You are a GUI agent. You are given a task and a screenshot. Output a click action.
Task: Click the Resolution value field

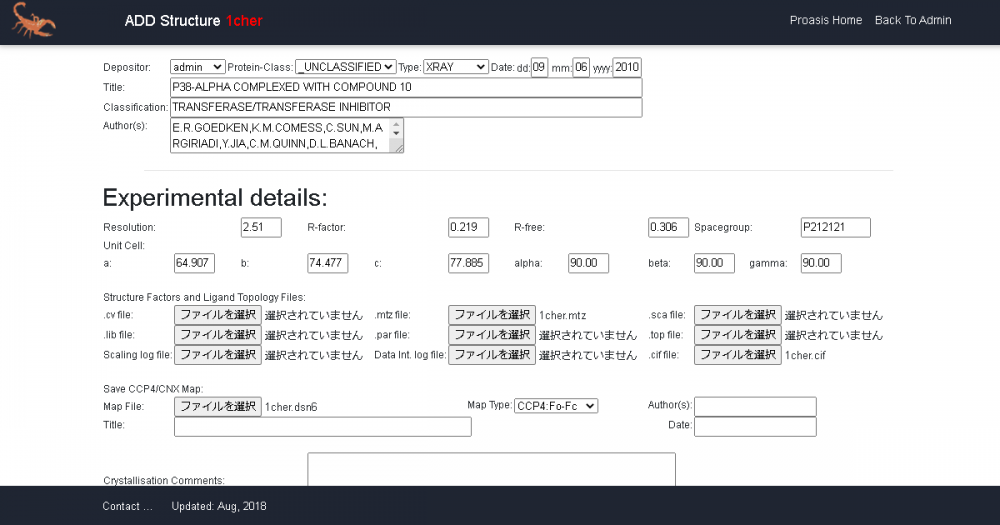(x=261, y=227)
